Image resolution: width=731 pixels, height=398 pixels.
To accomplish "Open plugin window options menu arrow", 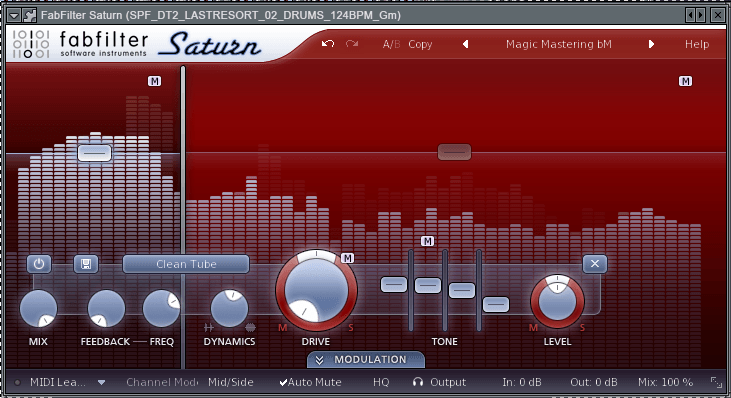I will pyautogui.click(x=14, y=15).
